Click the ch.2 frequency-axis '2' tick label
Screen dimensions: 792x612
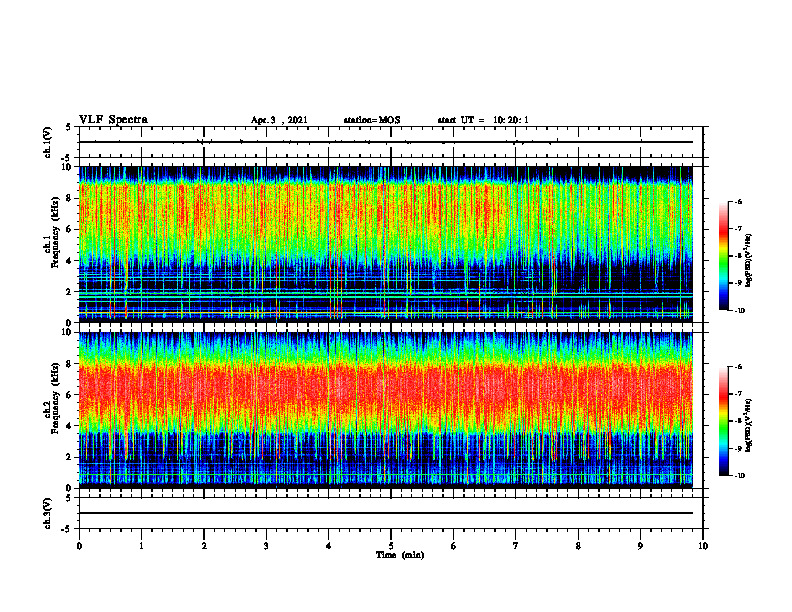(x=70, y=457)
